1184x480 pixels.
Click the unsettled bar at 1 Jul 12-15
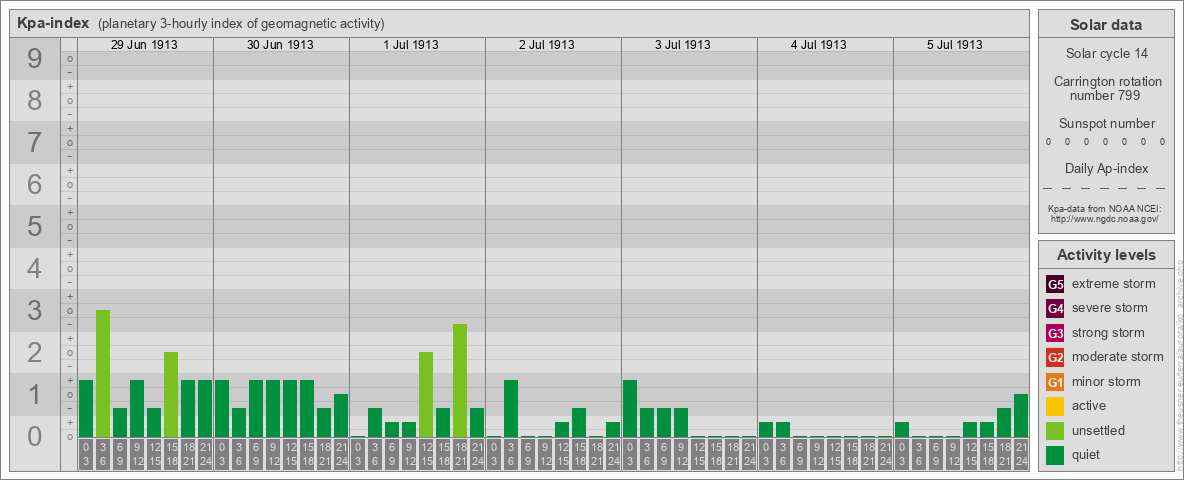pyautogui.click(x=426, y=395)
